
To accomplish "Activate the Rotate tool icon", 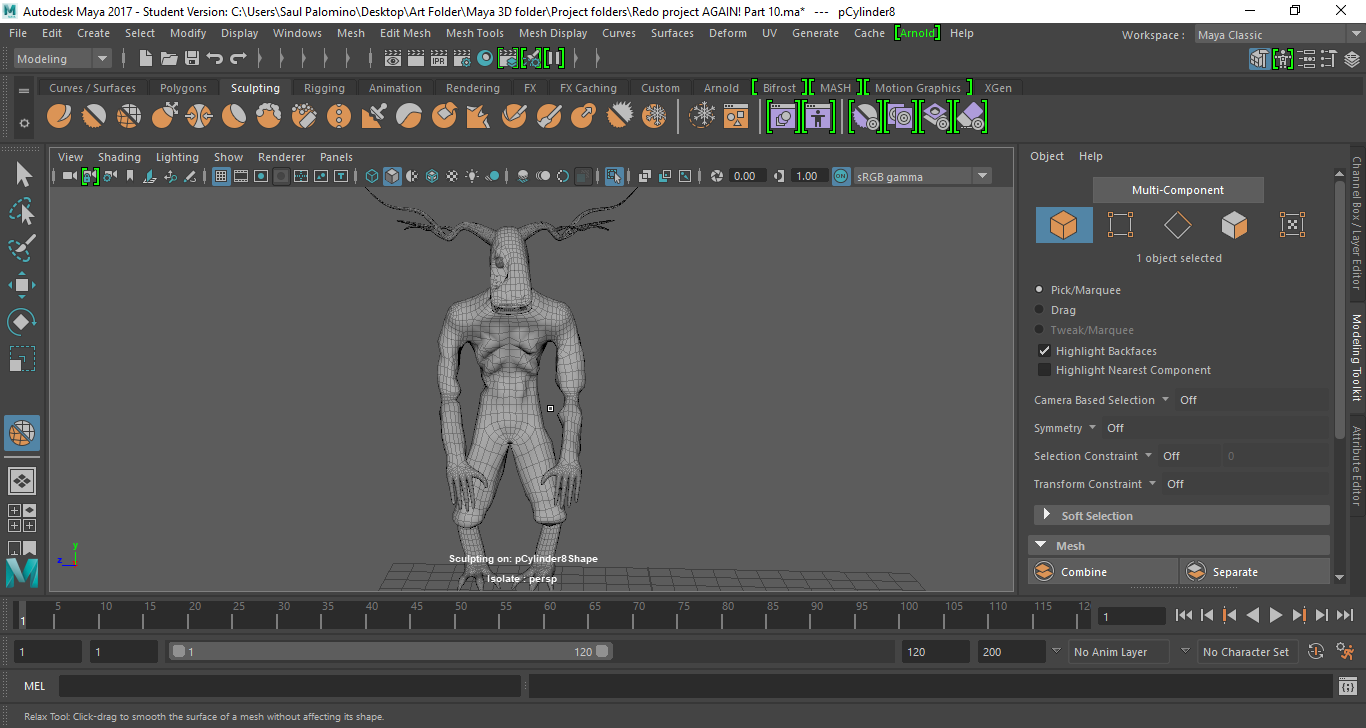I will point(22,322).
